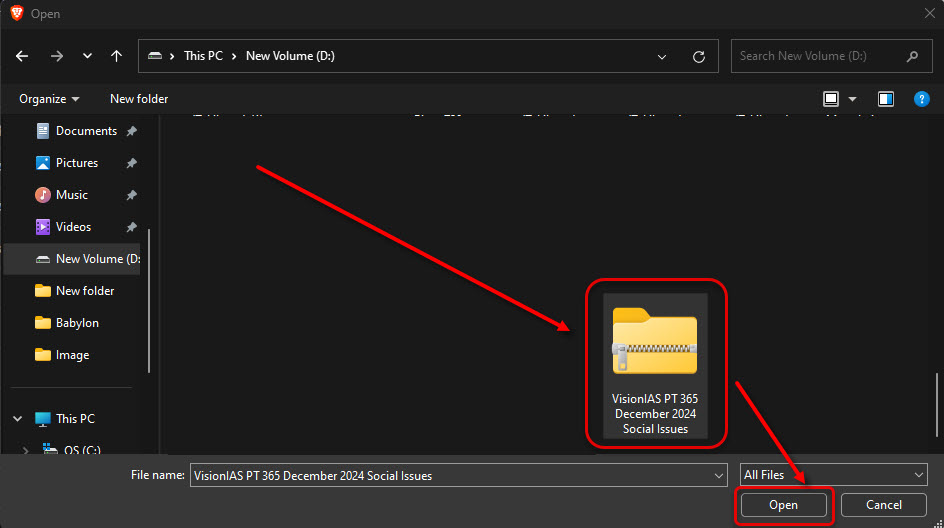Expand the OS (C:) drive node
This screenshot has height=528, width=944.
pos(25,450)
